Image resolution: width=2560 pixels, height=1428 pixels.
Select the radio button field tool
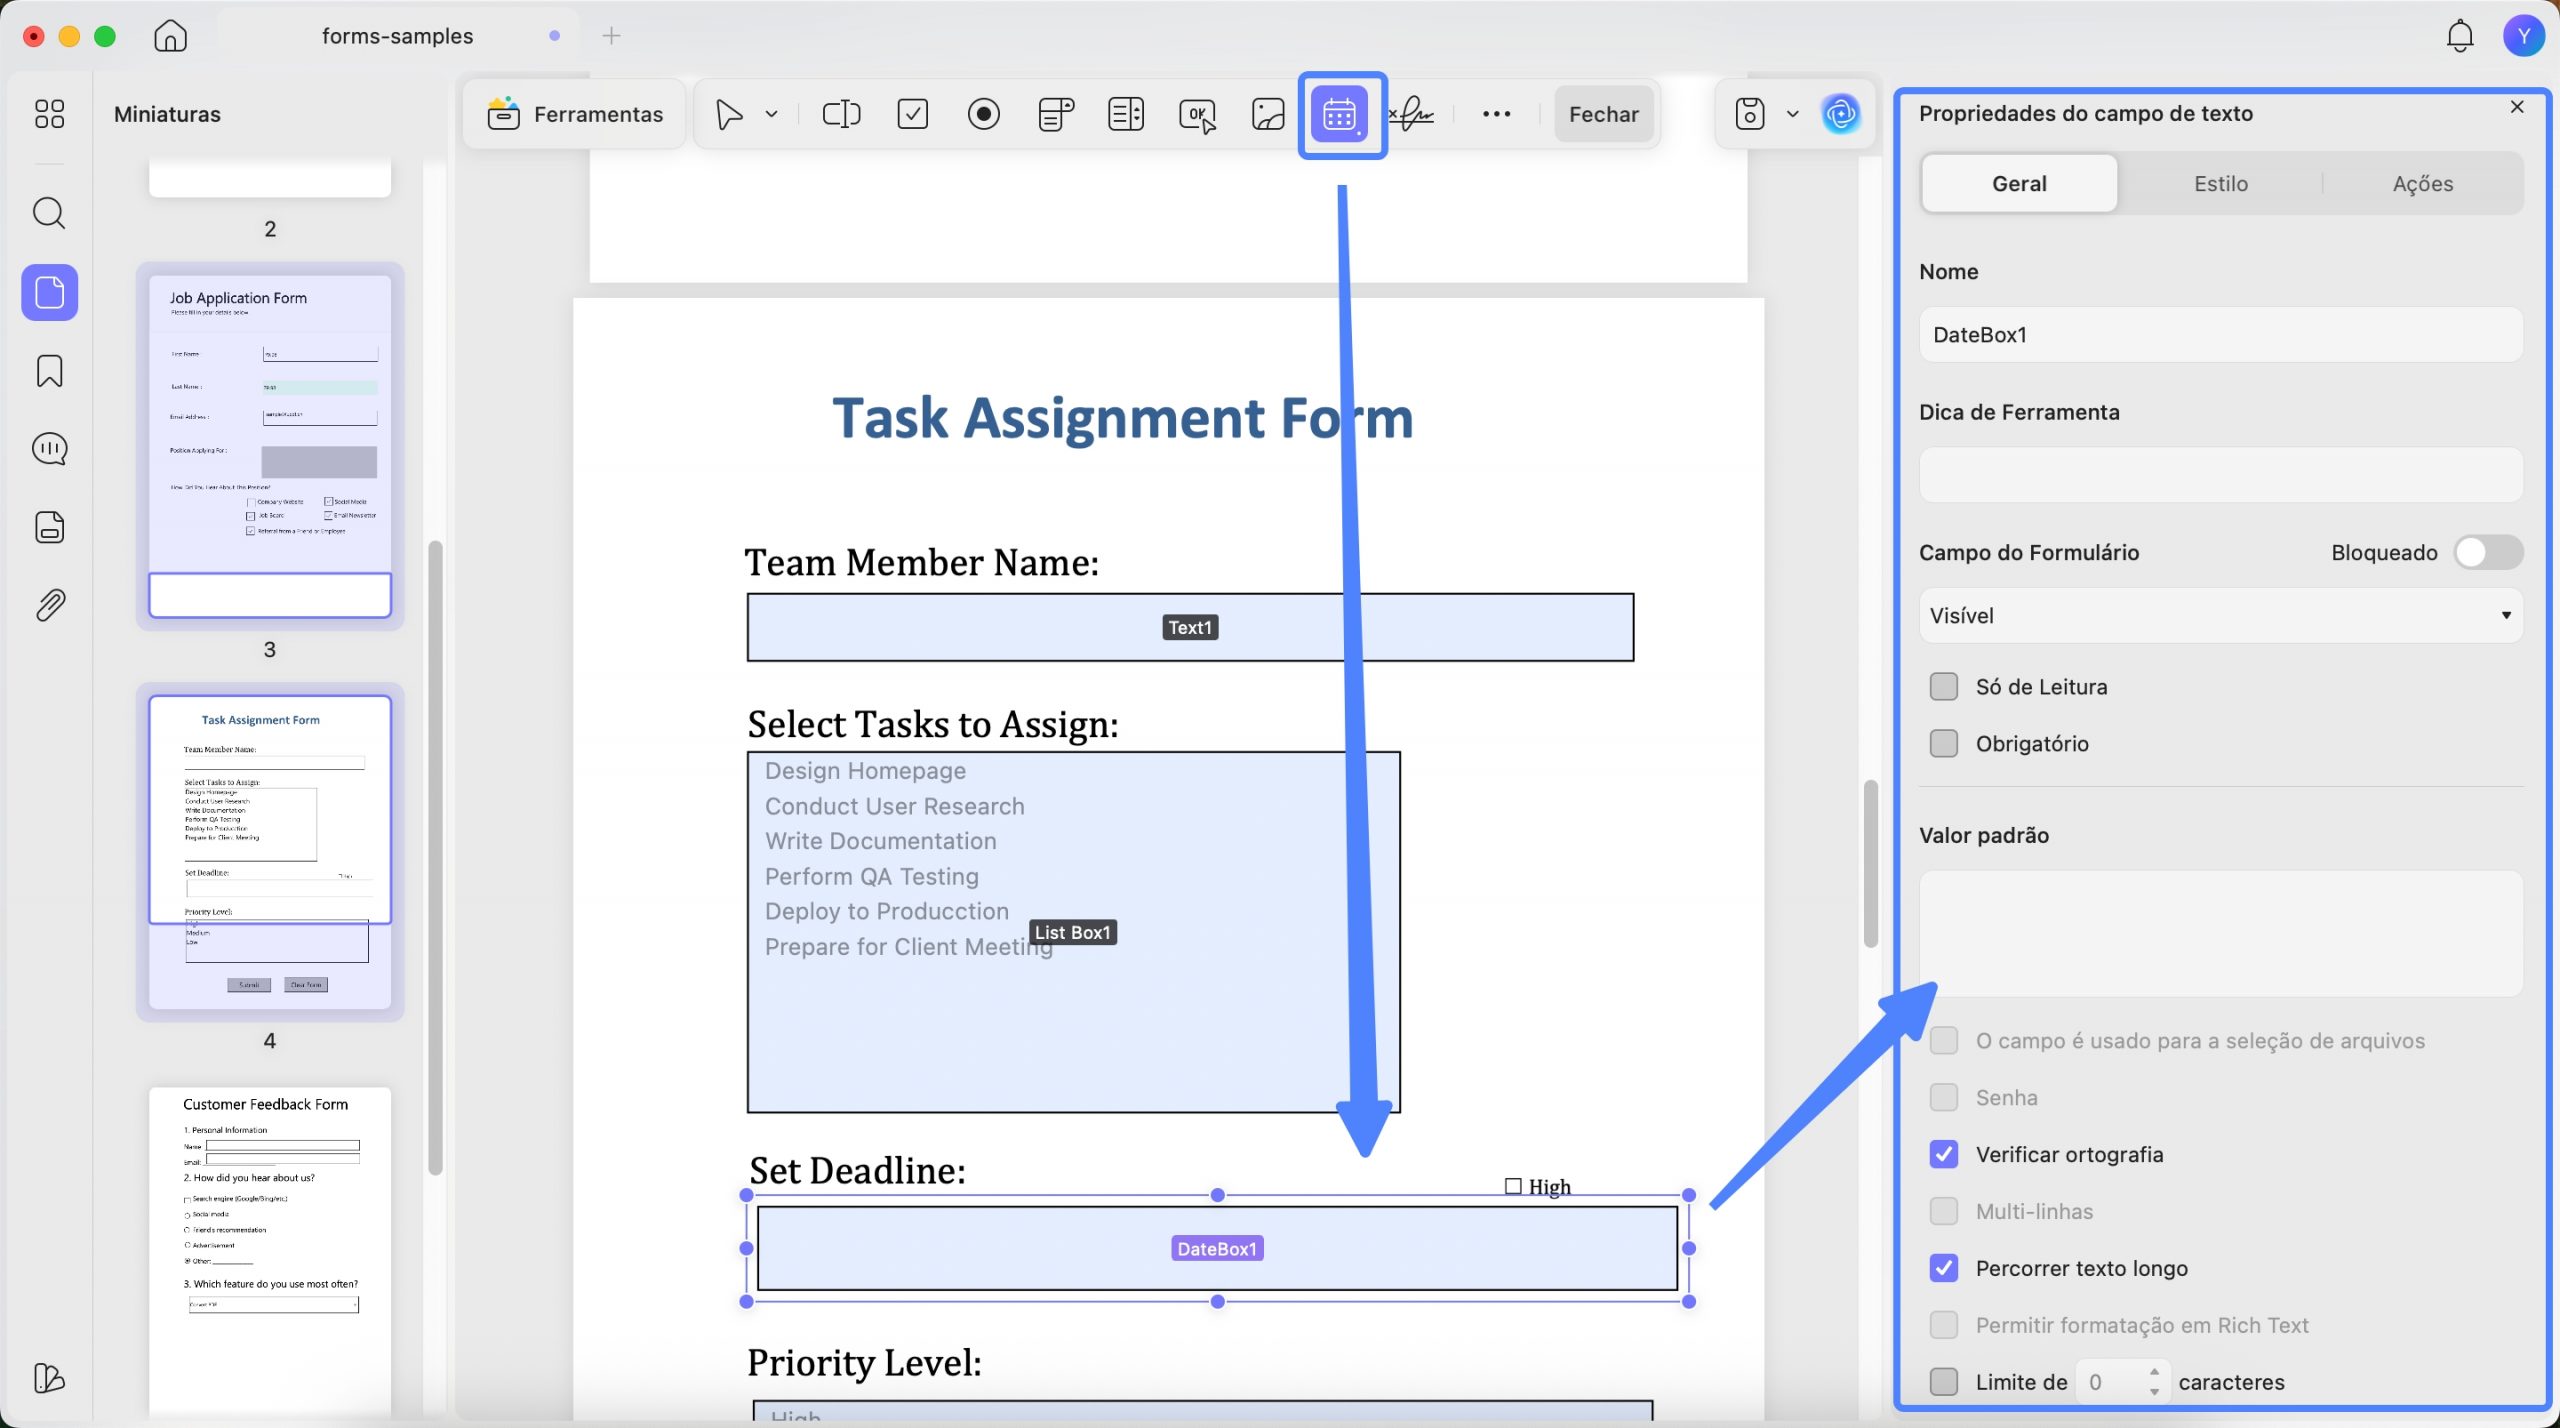984,114
